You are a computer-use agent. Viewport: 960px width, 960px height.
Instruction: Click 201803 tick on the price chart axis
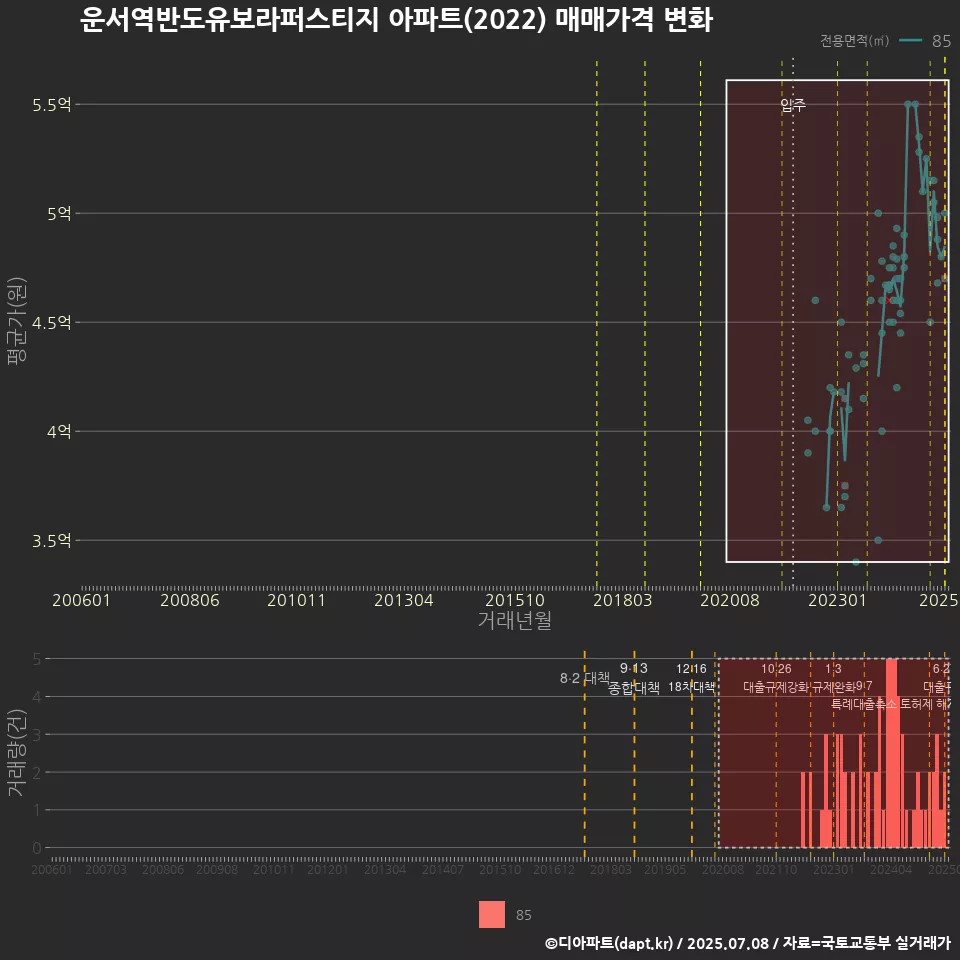pos(623,600)
